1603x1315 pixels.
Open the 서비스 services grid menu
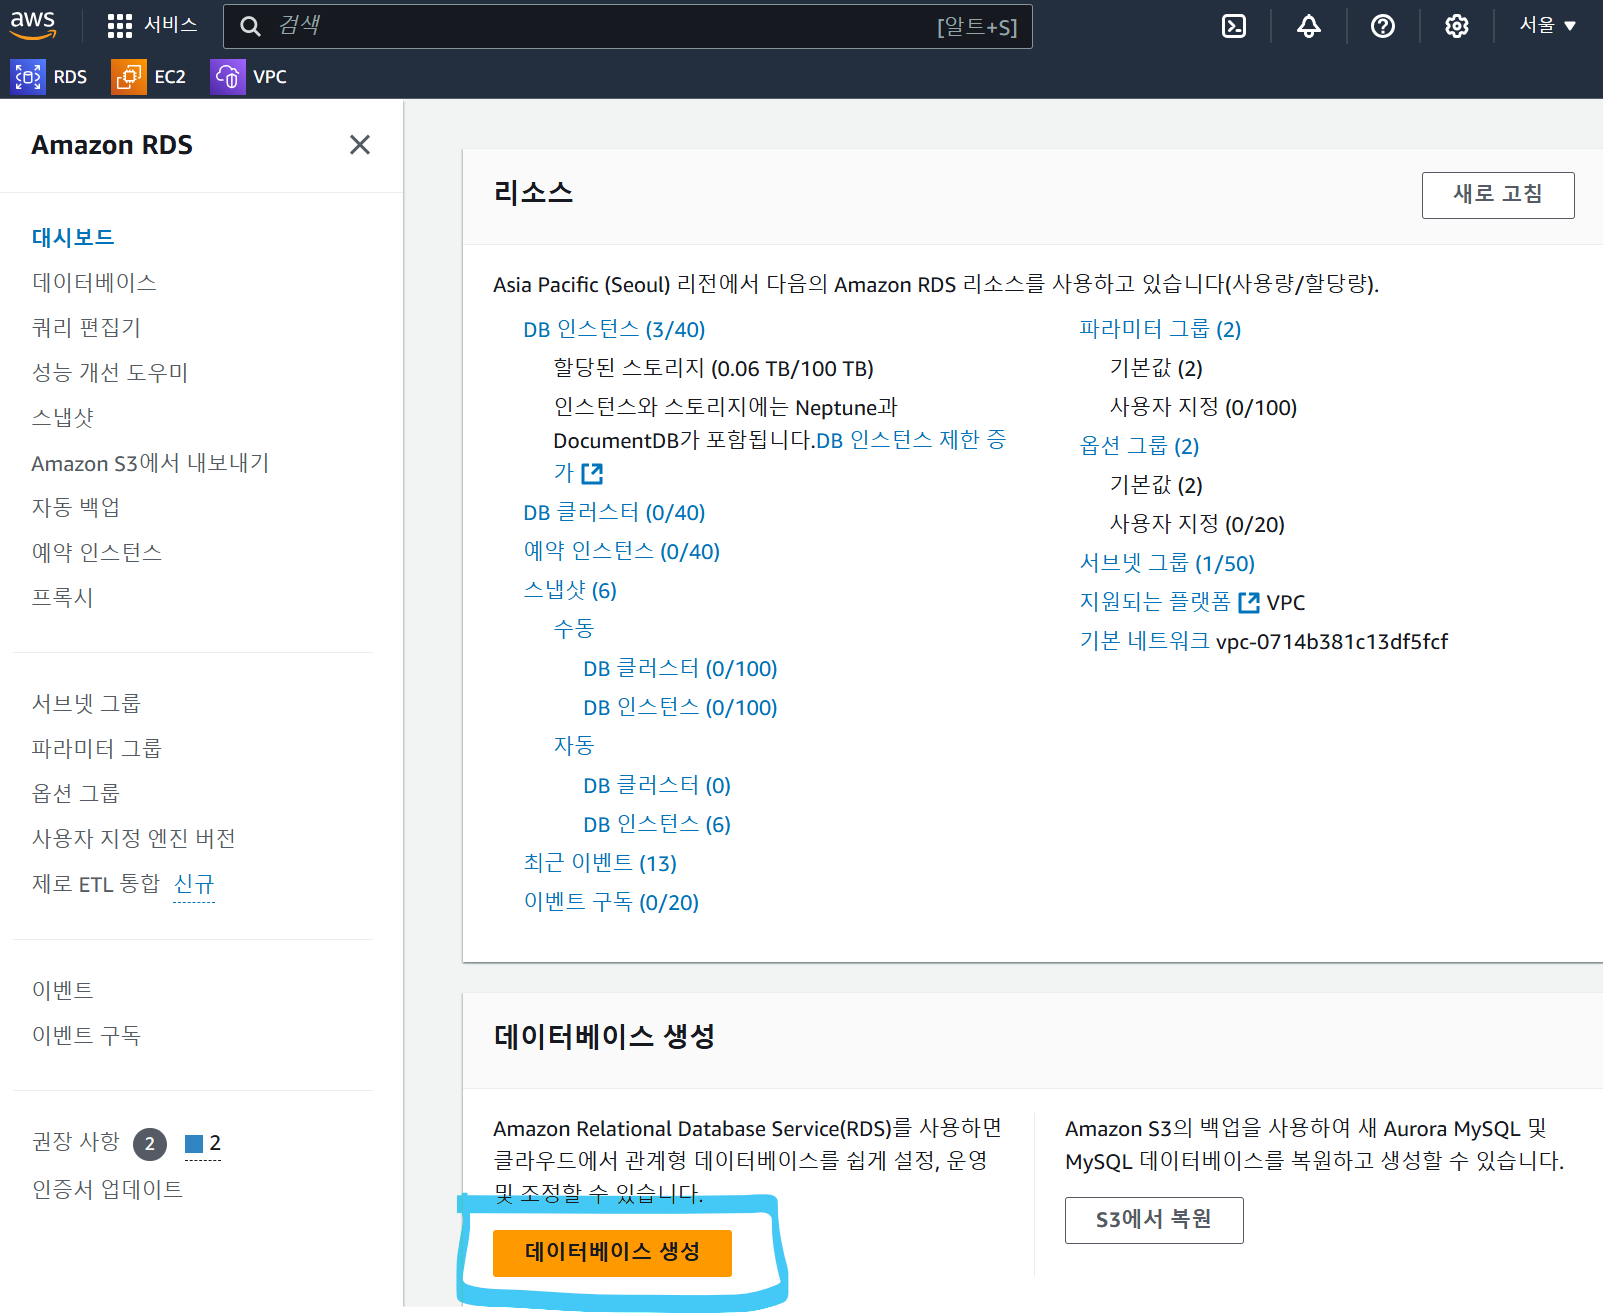pyautogui.click(x=152, y=25)
